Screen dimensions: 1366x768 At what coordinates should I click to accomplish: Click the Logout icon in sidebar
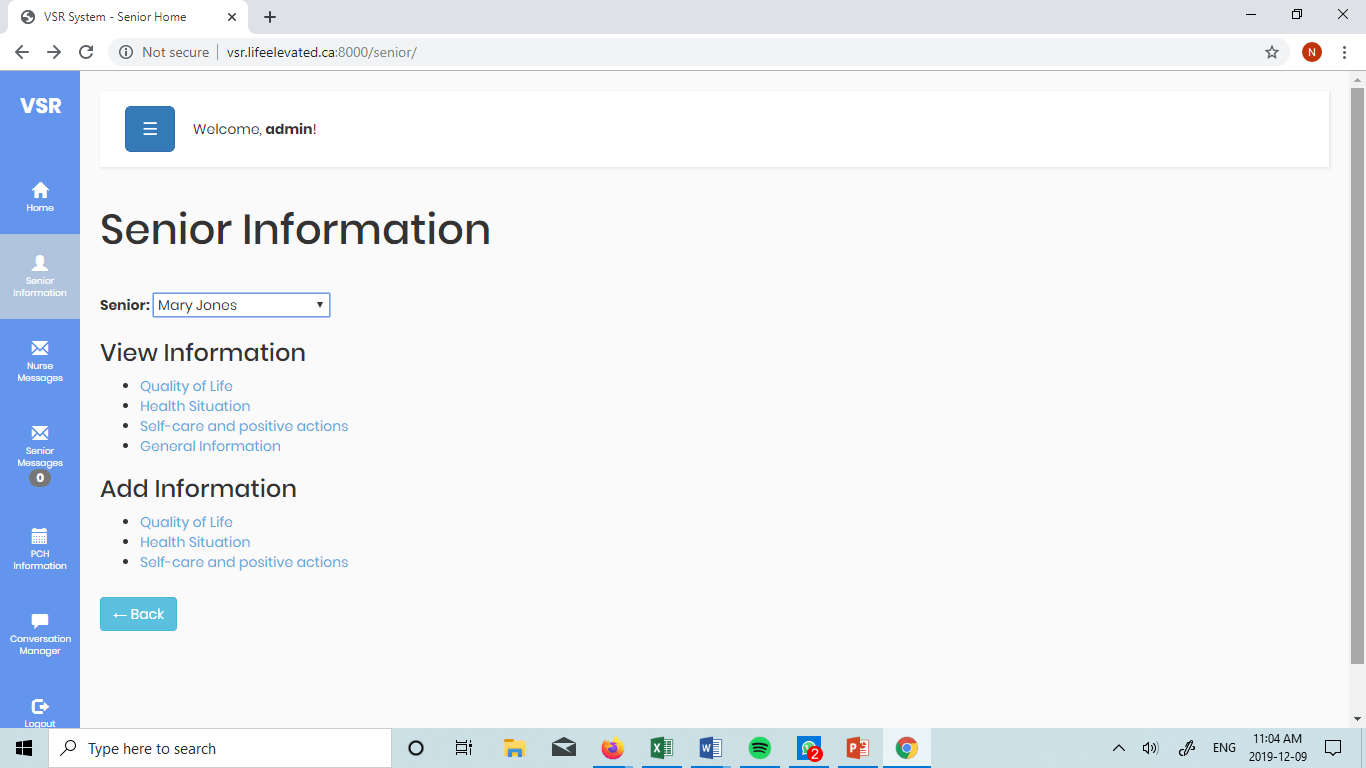[40, 706]
